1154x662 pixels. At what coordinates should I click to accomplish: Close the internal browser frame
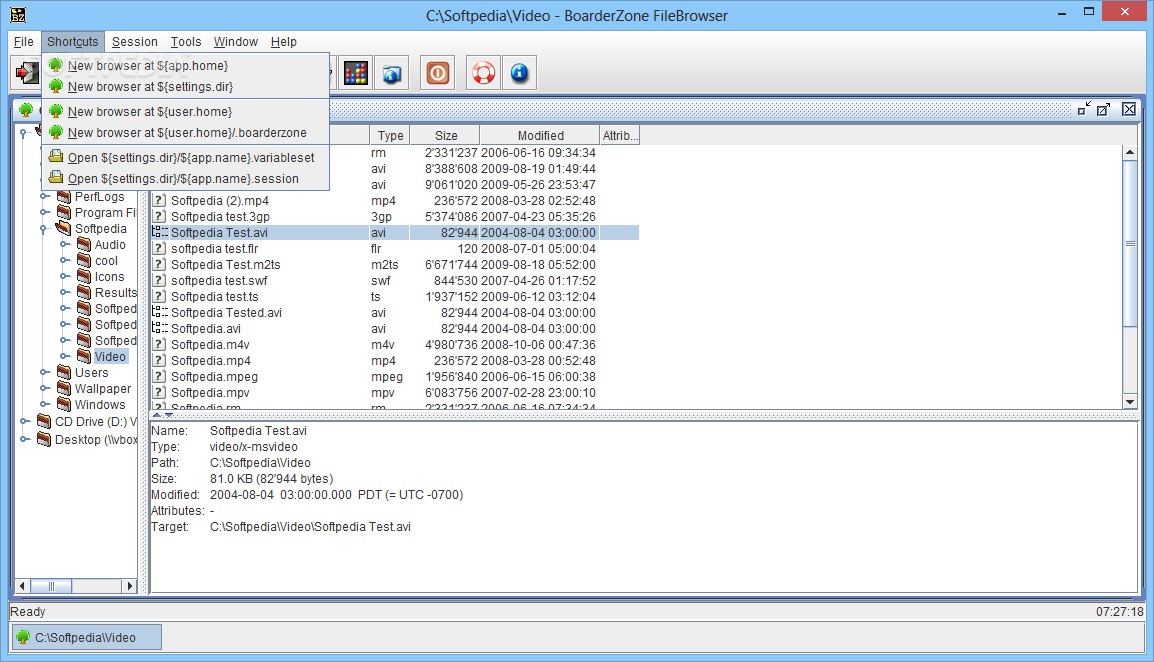(1129, 109)
